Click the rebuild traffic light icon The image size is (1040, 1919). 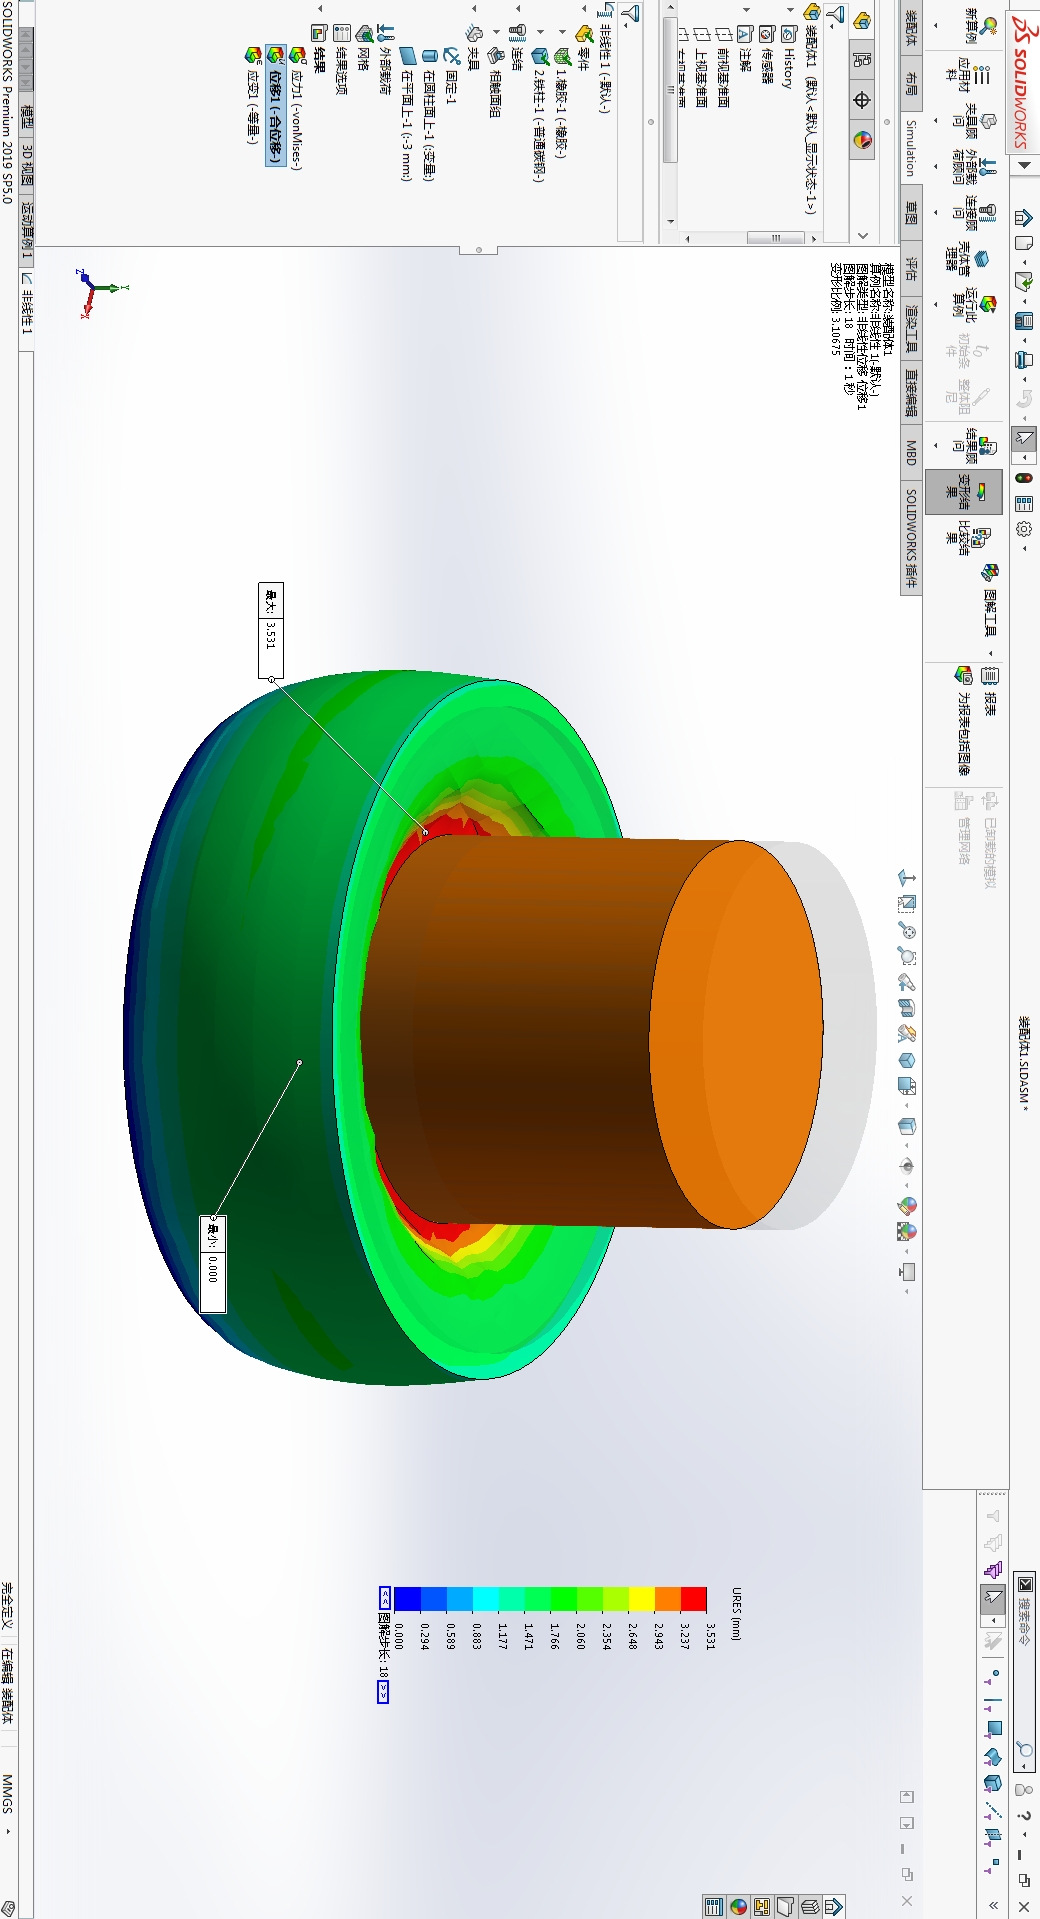pyautogui.click(x=1024, y=478)
